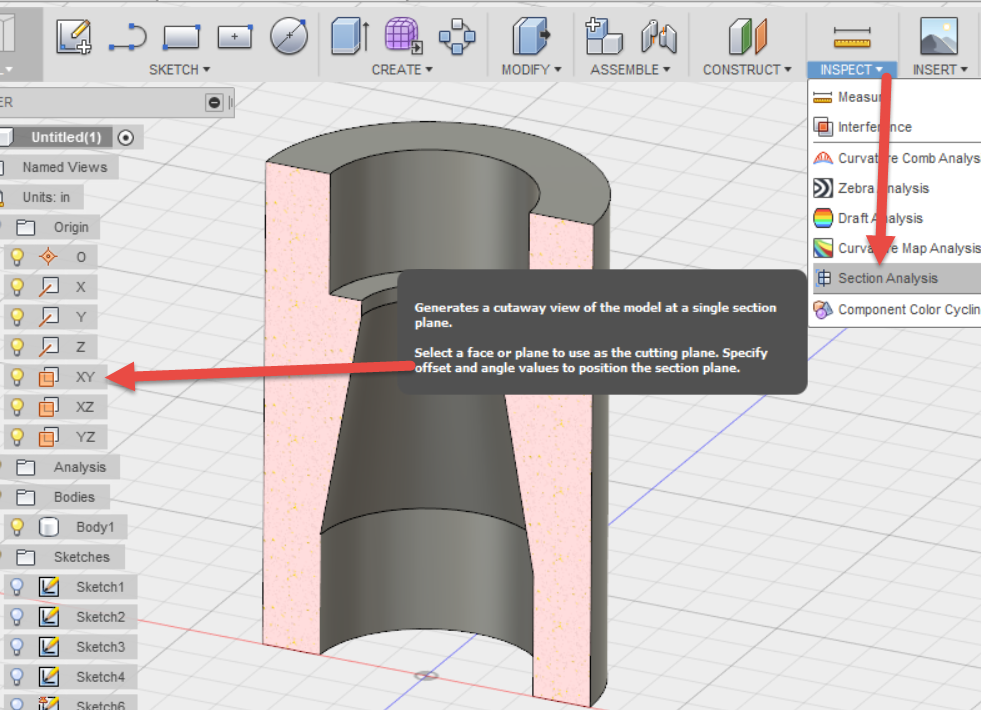981x710 pixels.
Task: Select the 2-Point Rectangle tool
Action: click(181, 36)
